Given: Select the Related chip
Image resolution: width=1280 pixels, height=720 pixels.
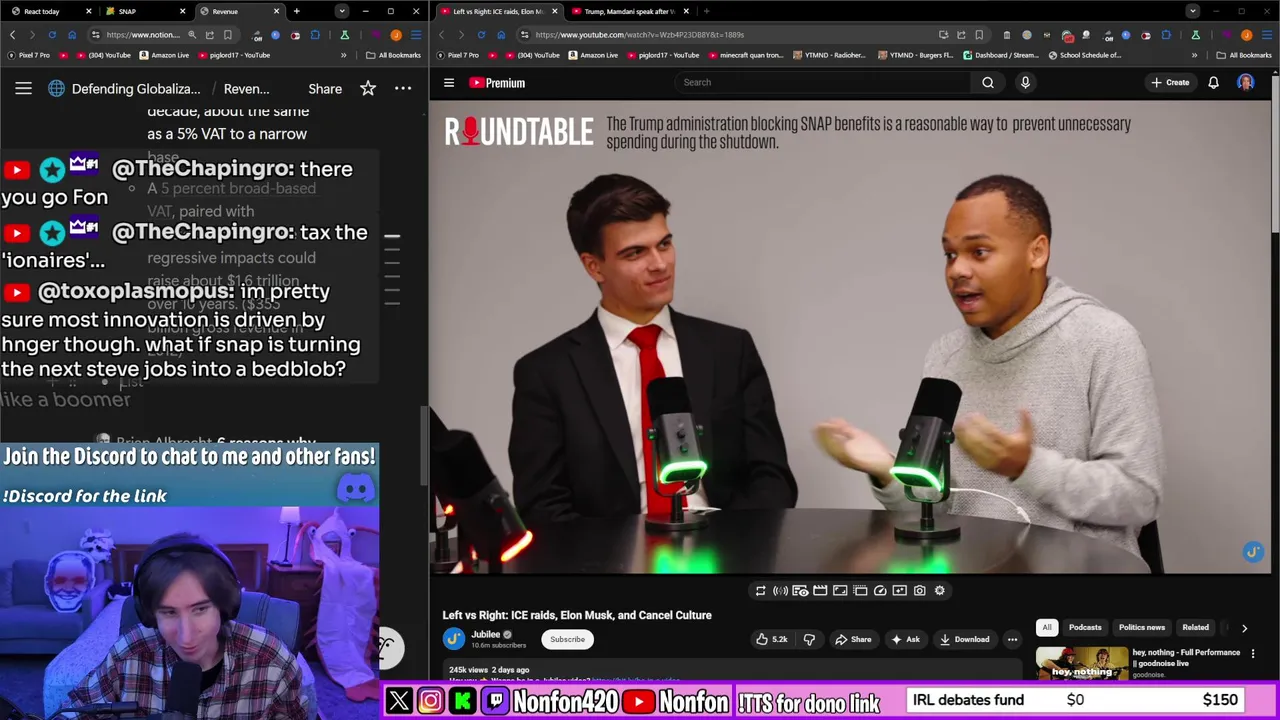Looking at the screenshot, I should coord(1196,627).
